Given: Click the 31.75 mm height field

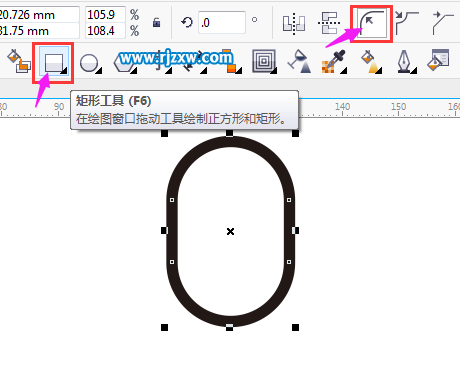Looking at the screenshot, I should pyautogui.click(x=39, y=31).
